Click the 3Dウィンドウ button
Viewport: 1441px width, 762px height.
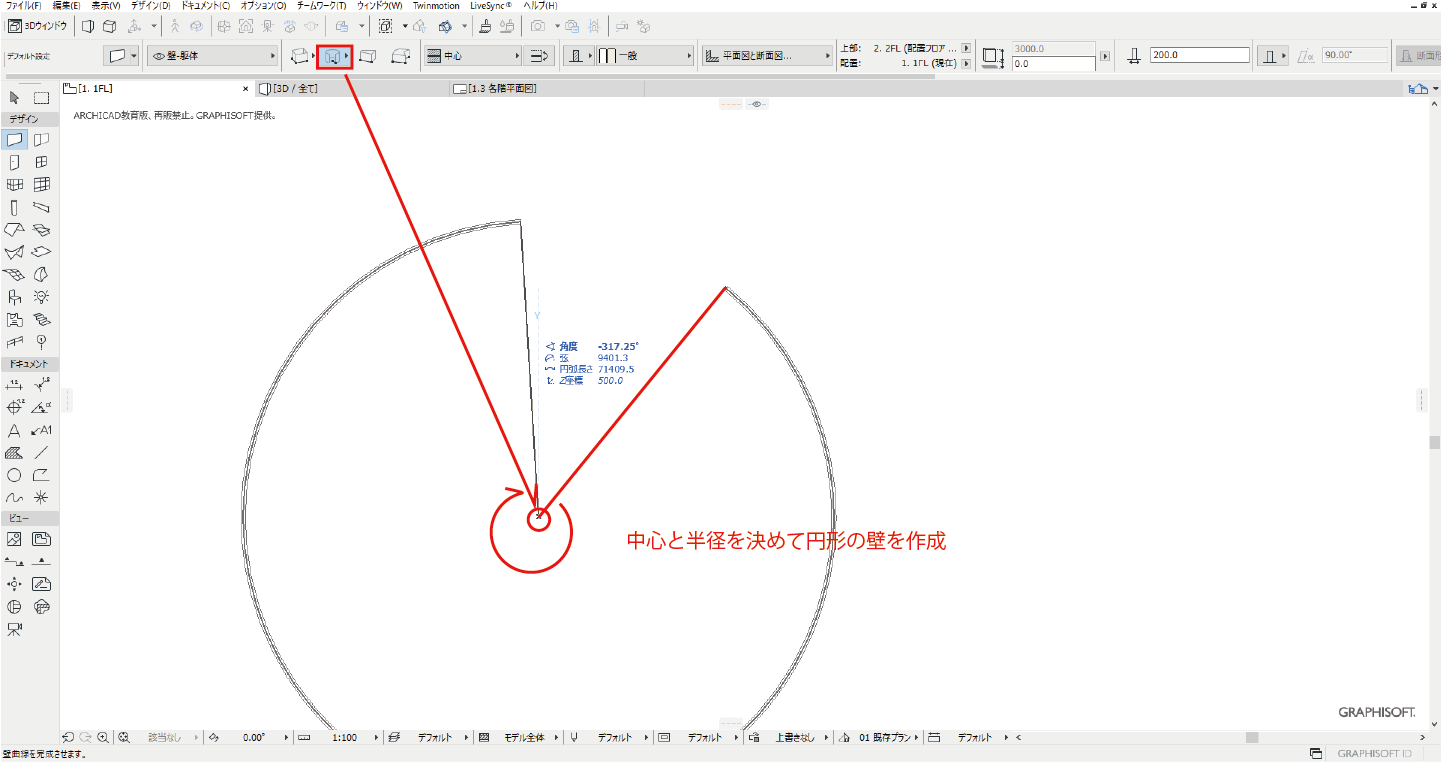[37, 25]
